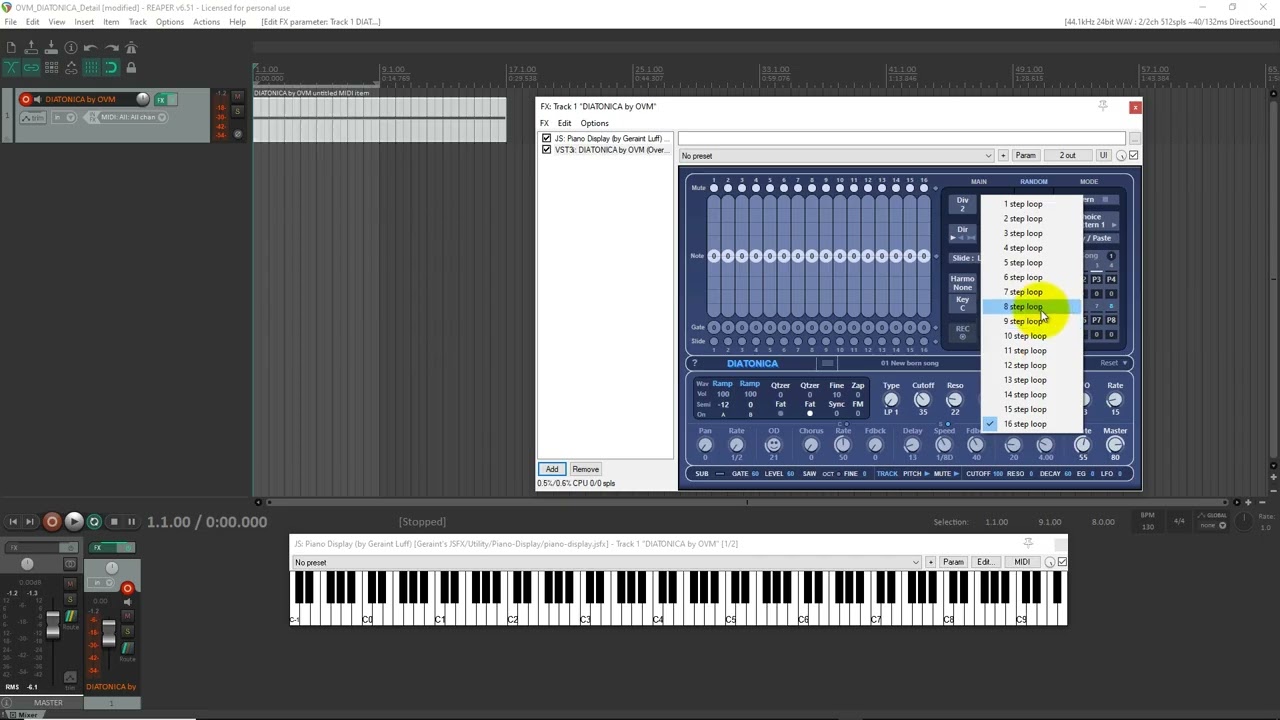Open filter Type LP 1 selector
1280x720 pixels.
pyautogui.click(x=890, y=399)
